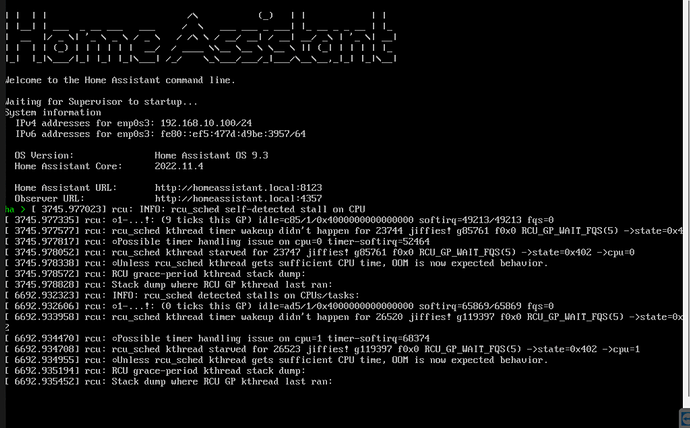690x428 pixels.
Task: Click the vertical scrollbar on right edge
Action: tap(686, 204)
